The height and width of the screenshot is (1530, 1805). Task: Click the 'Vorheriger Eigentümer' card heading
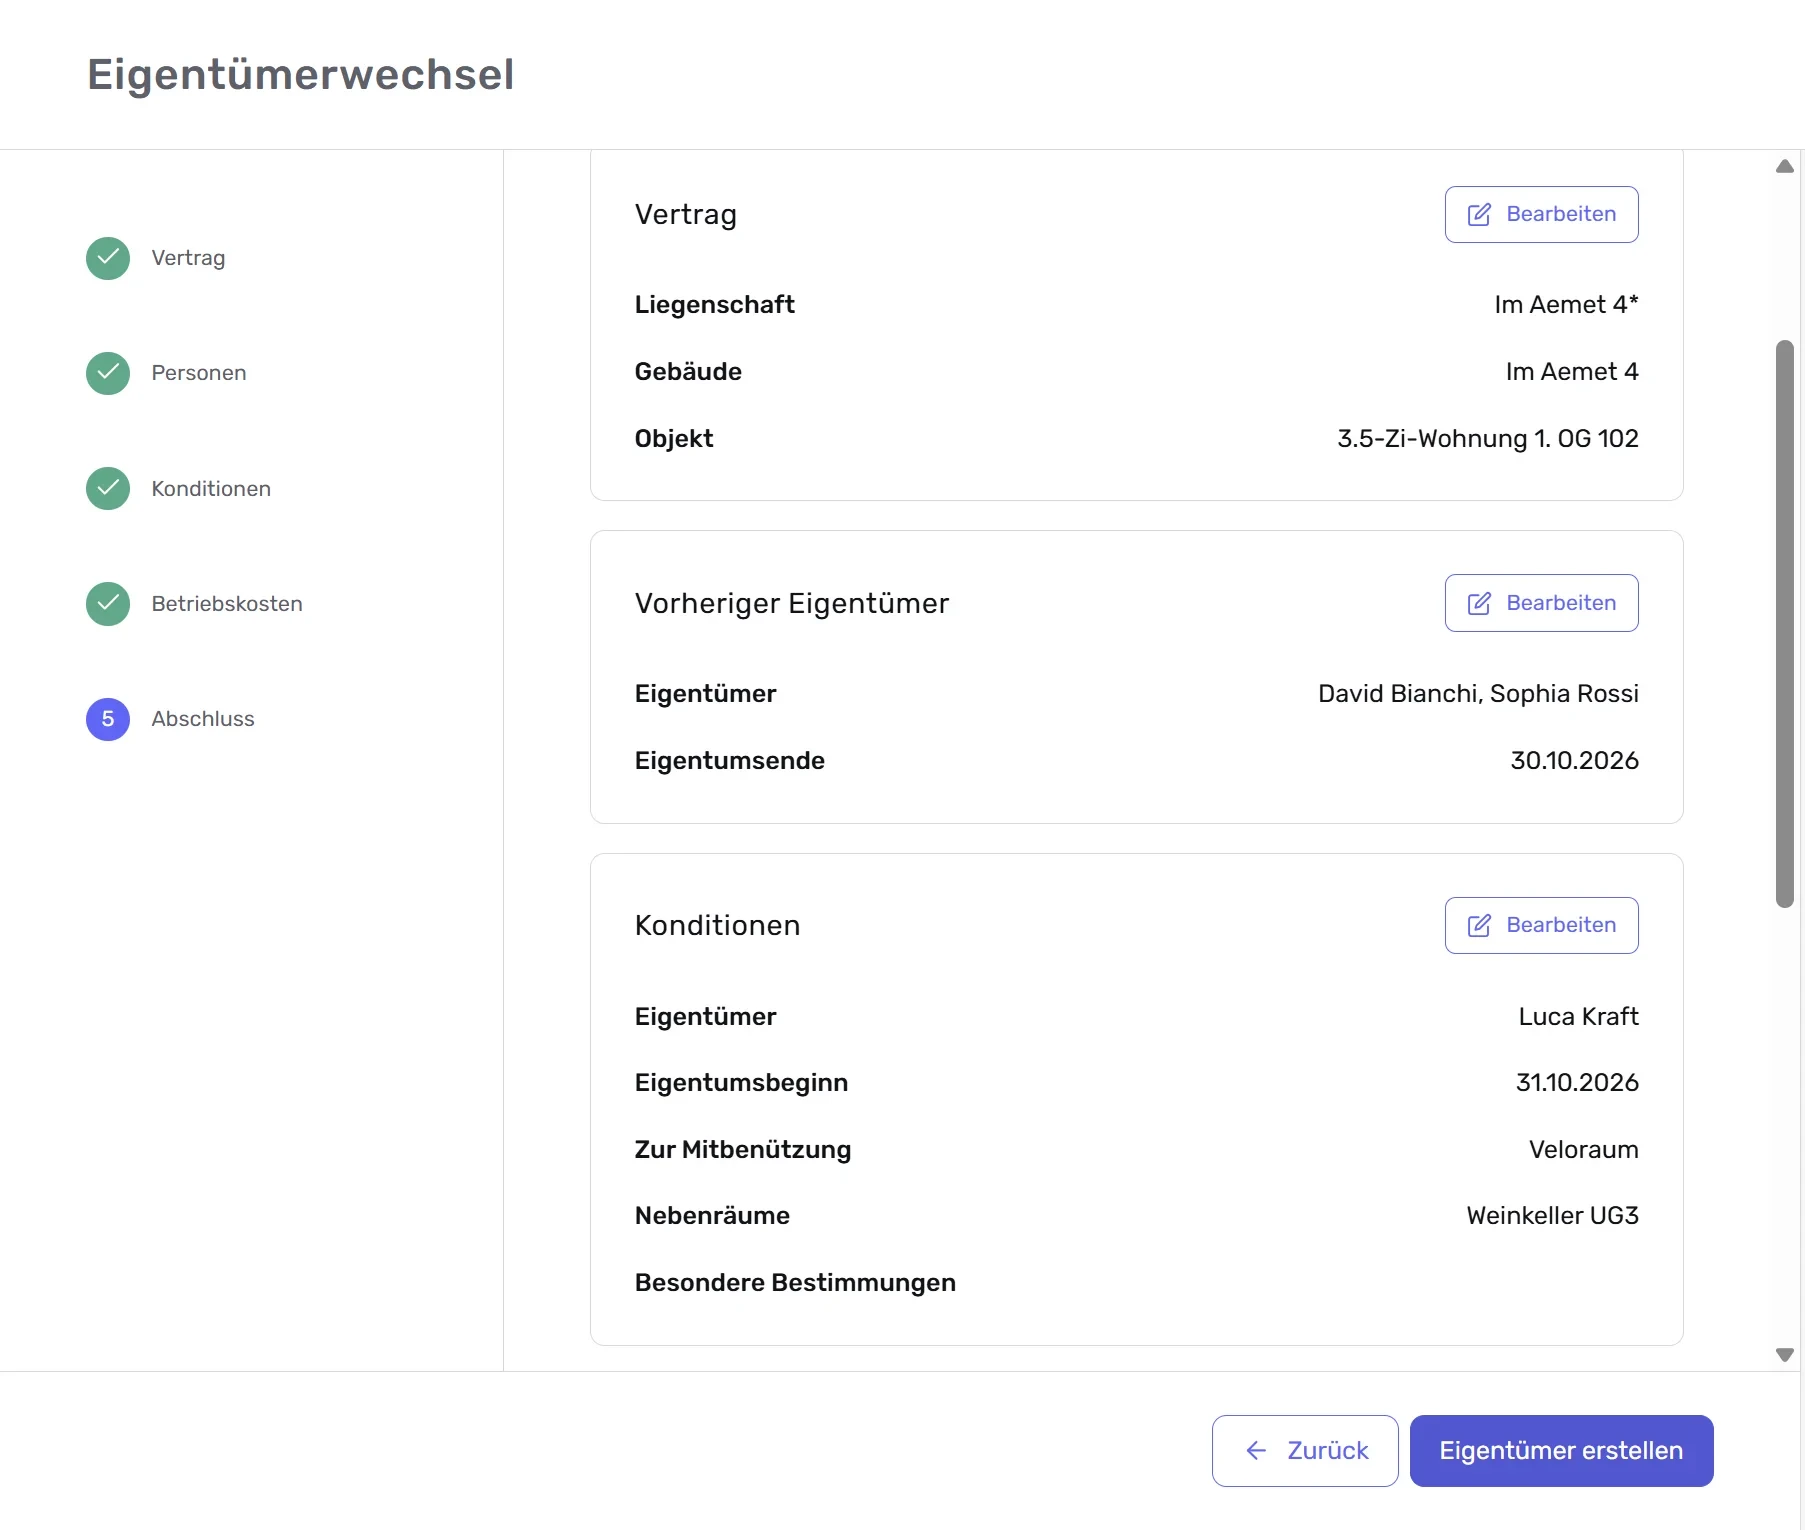pos(792,604)
